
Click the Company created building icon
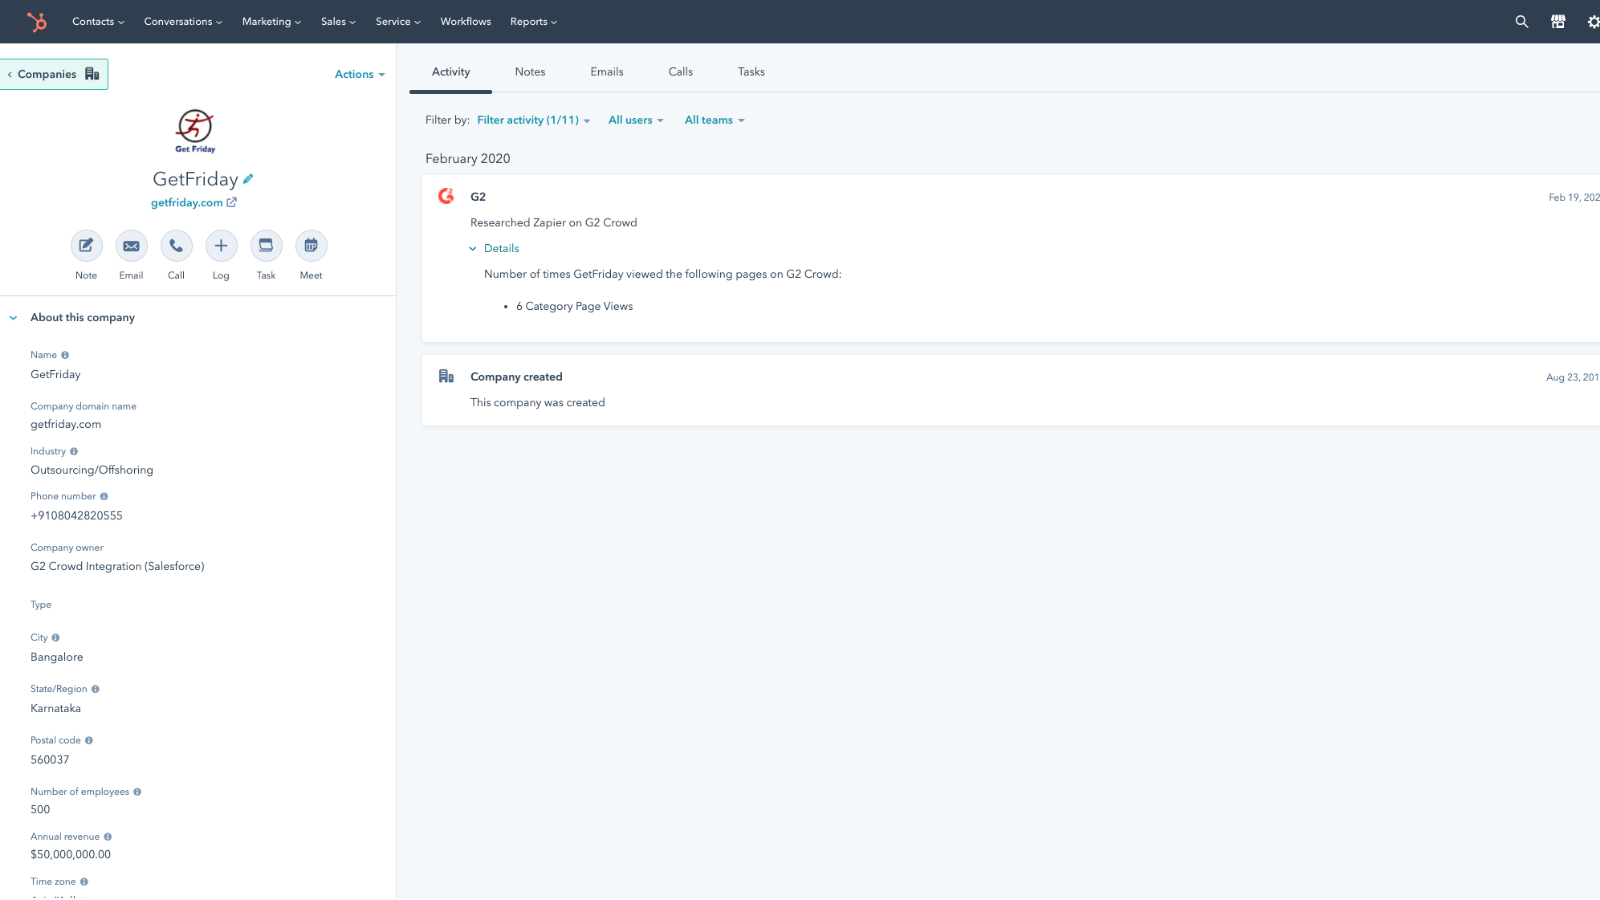pyautogui.click(x=446, y=376)
